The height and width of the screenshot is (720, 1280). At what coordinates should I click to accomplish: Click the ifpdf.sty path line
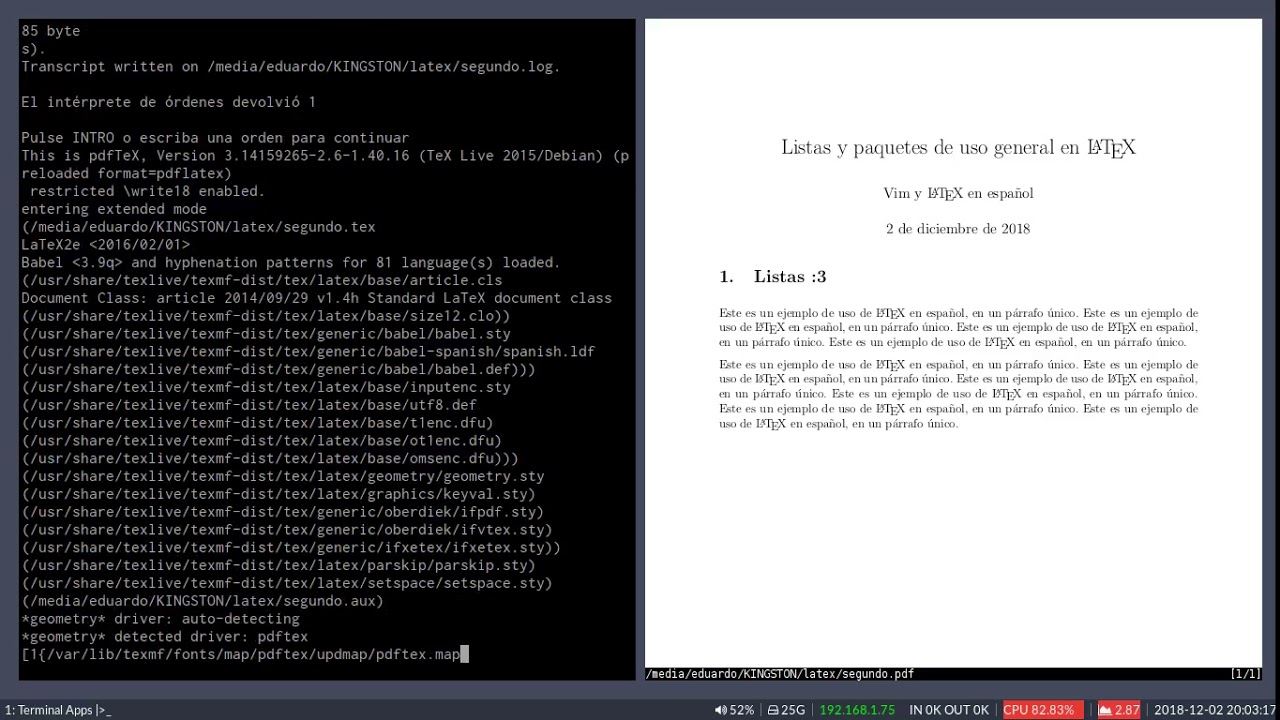click(283, 512)
